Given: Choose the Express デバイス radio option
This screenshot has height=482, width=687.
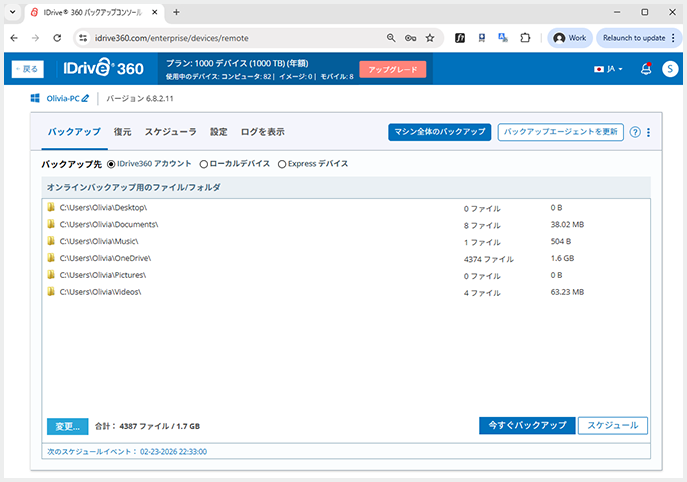Looking at the screenshot, I should click(282, 163).
